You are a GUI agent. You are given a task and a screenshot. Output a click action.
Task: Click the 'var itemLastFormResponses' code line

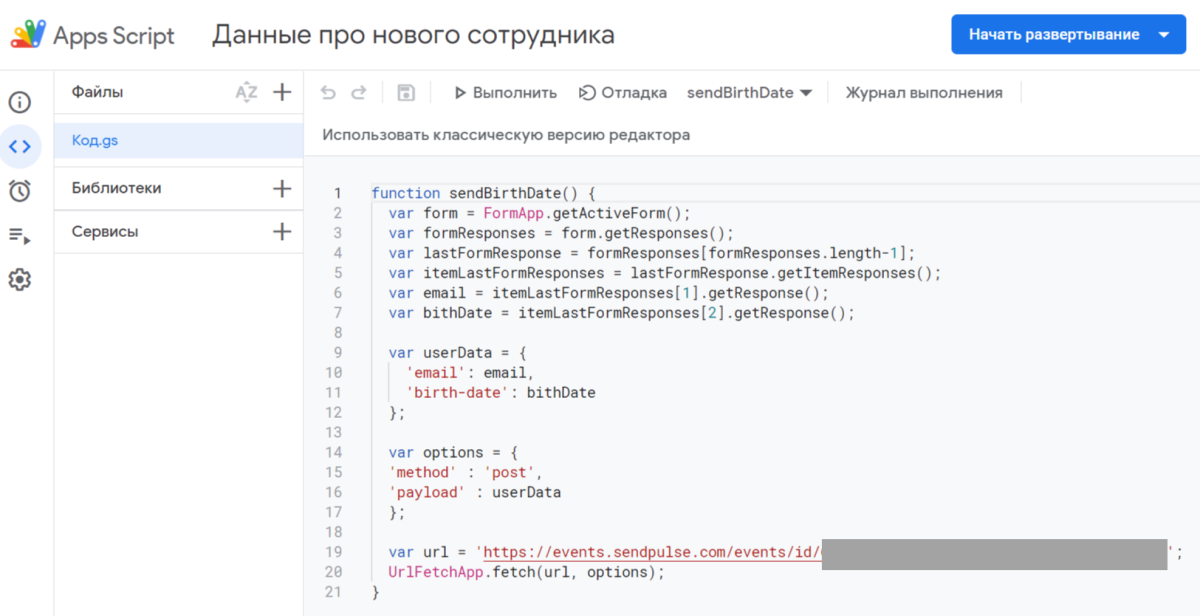click(665, 273)
